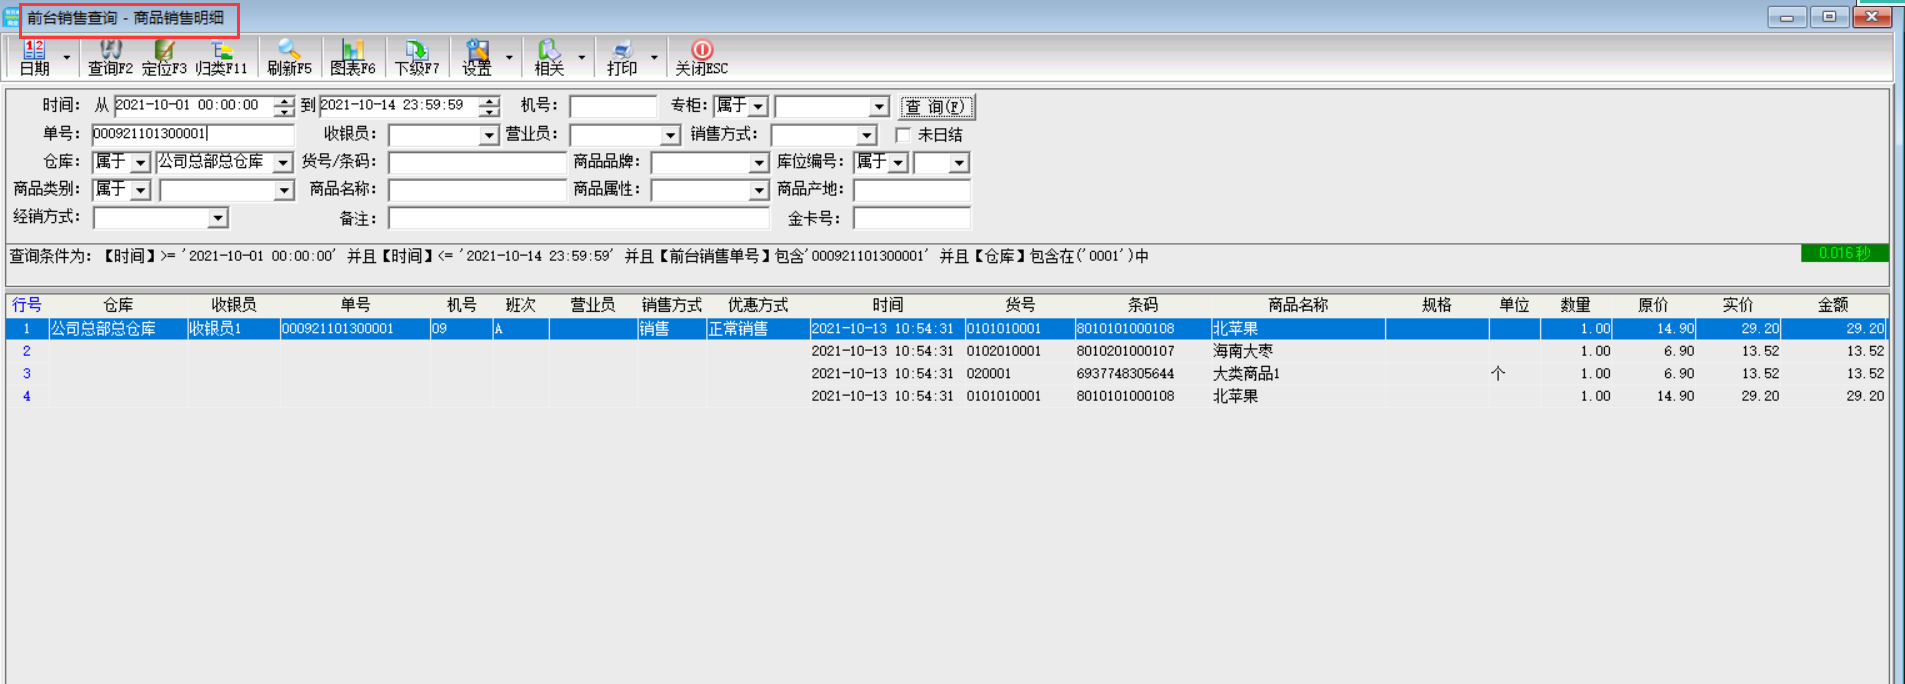The height and width of the screenshot is (684, 1905).
Task: Enable the 未日结 checkbox
Action: pyautogui.click(x=903, y=134)
